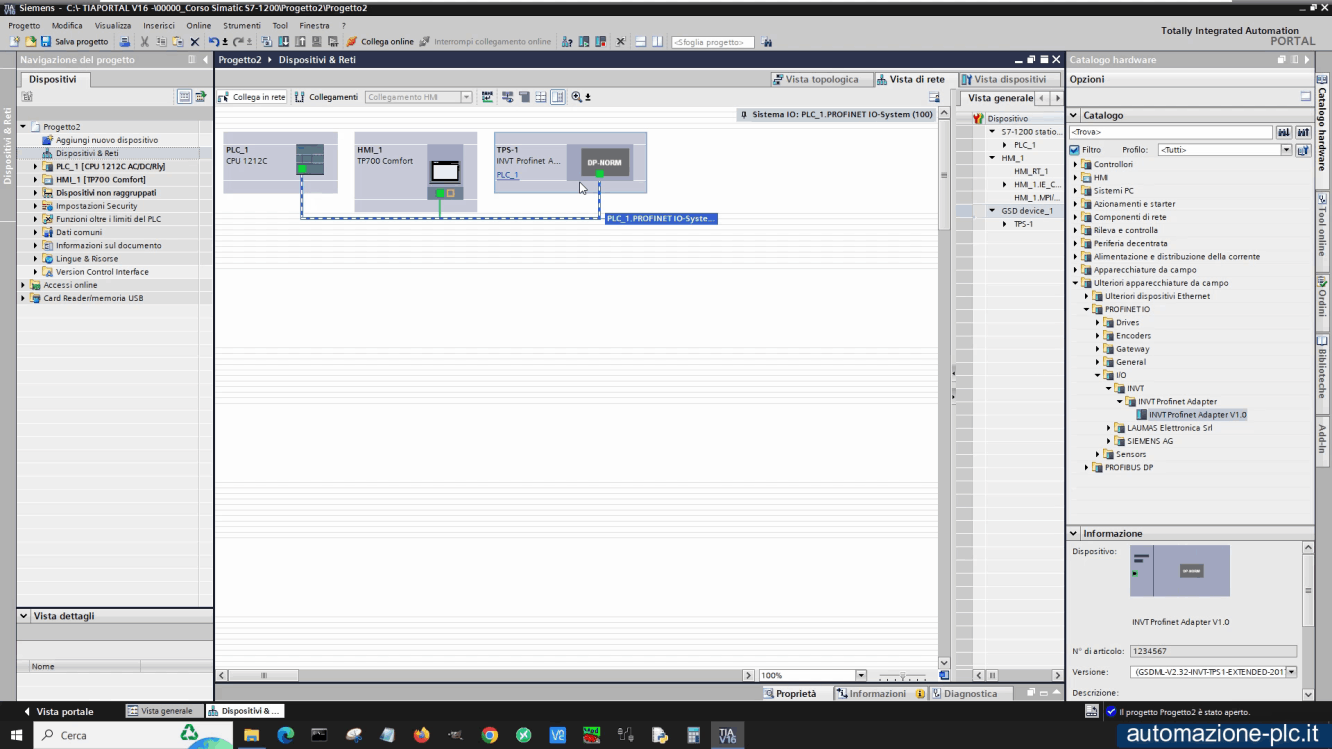The height and width of the screenshot is (749, 1332).
Task: Select Dati comuni in project tree
Action: tap(78, 232)
